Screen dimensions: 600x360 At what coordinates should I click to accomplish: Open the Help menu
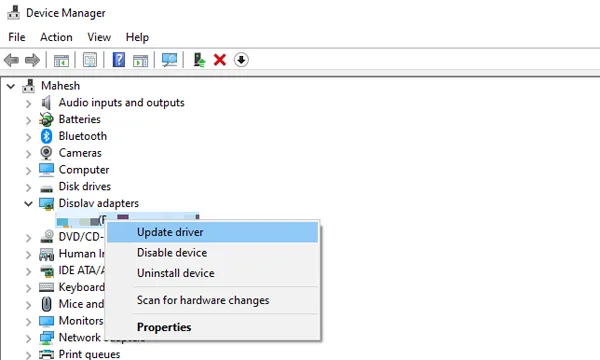pos(137,37)
